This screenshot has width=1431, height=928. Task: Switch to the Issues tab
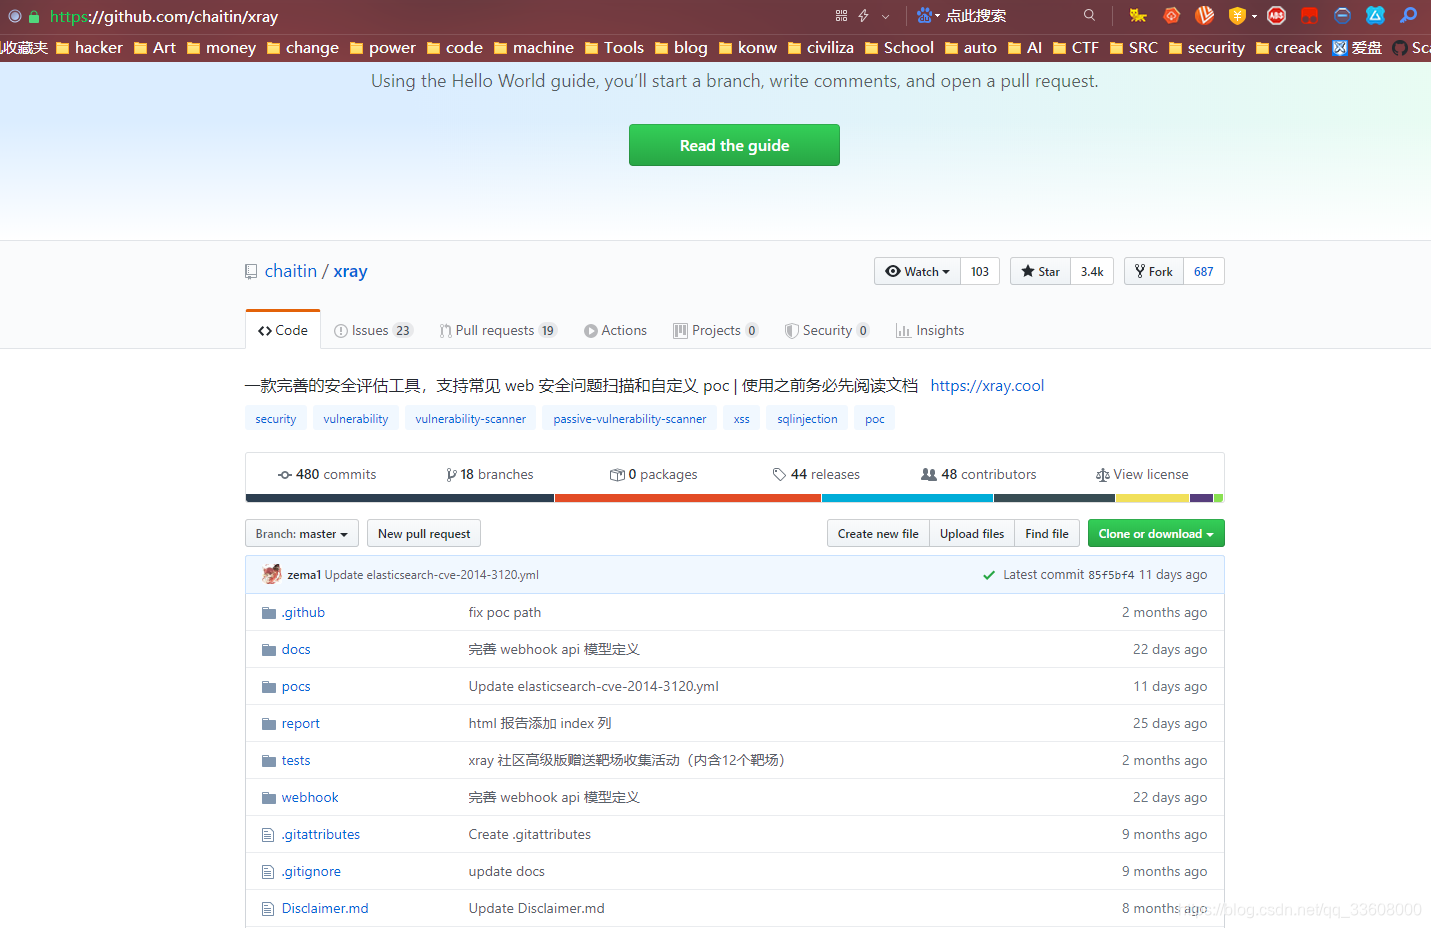373,330
